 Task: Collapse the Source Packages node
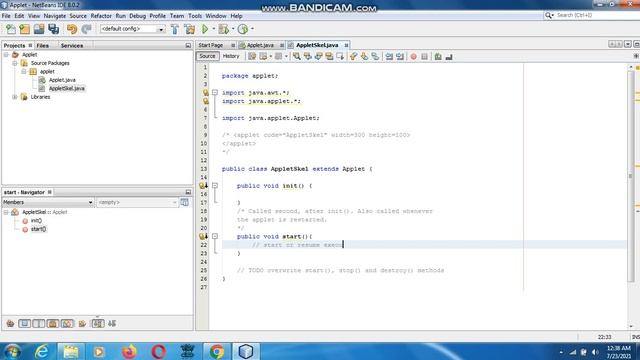click(x=15, y=63)
